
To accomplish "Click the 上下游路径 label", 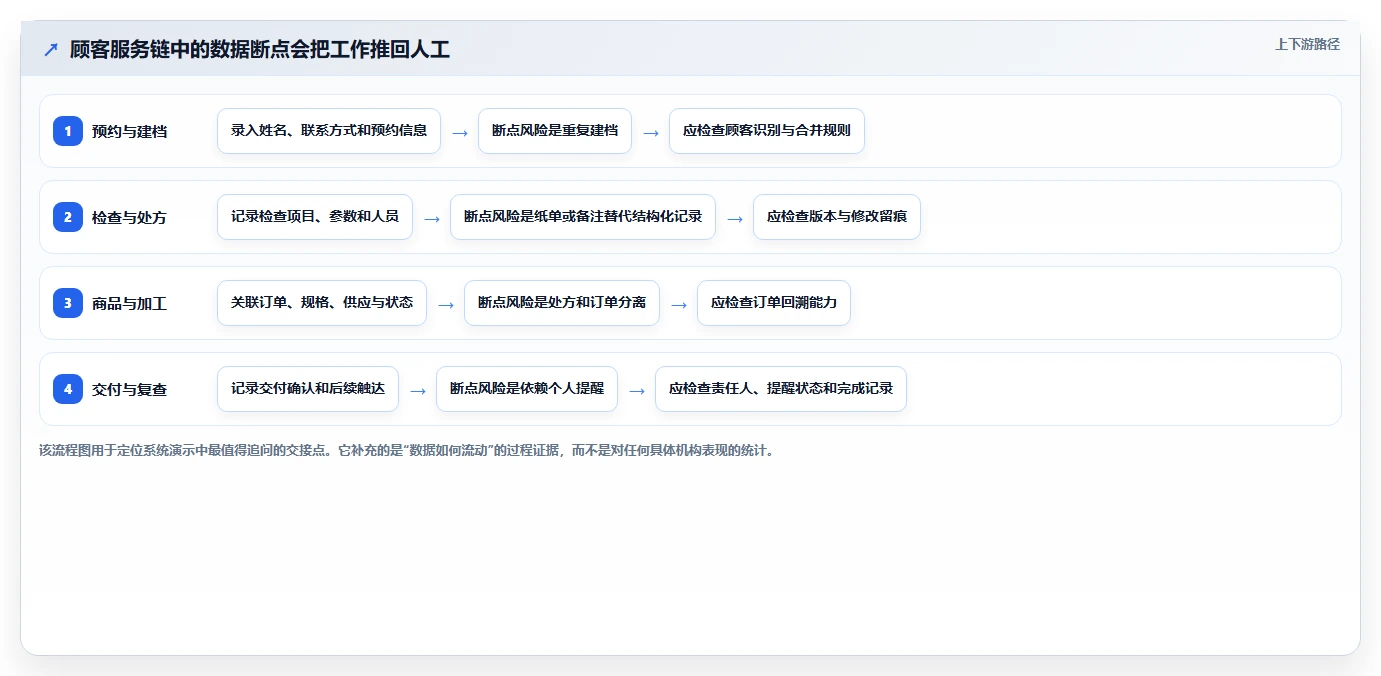I will [x=1307, y=44].
